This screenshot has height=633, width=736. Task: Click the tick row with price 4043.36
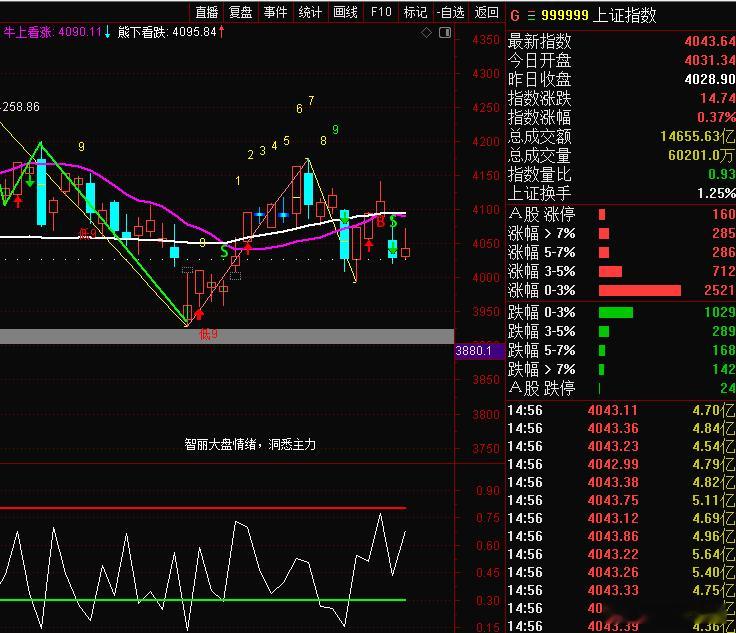(x=621, y=428)
